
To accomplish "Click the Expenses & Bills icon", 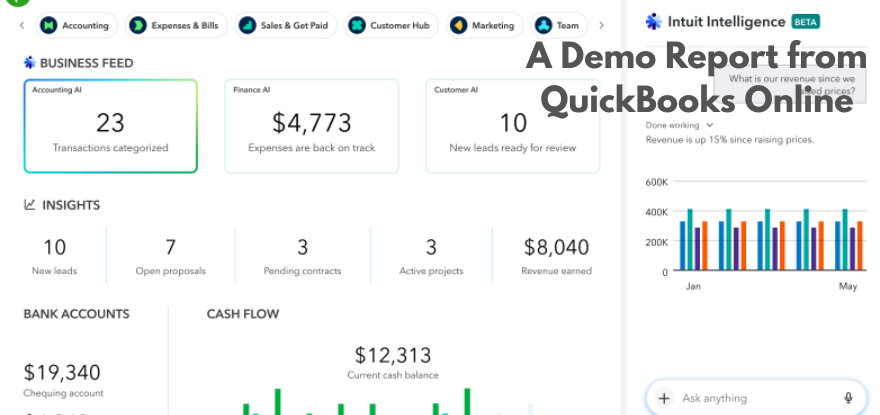I will [x=138, y=25].
